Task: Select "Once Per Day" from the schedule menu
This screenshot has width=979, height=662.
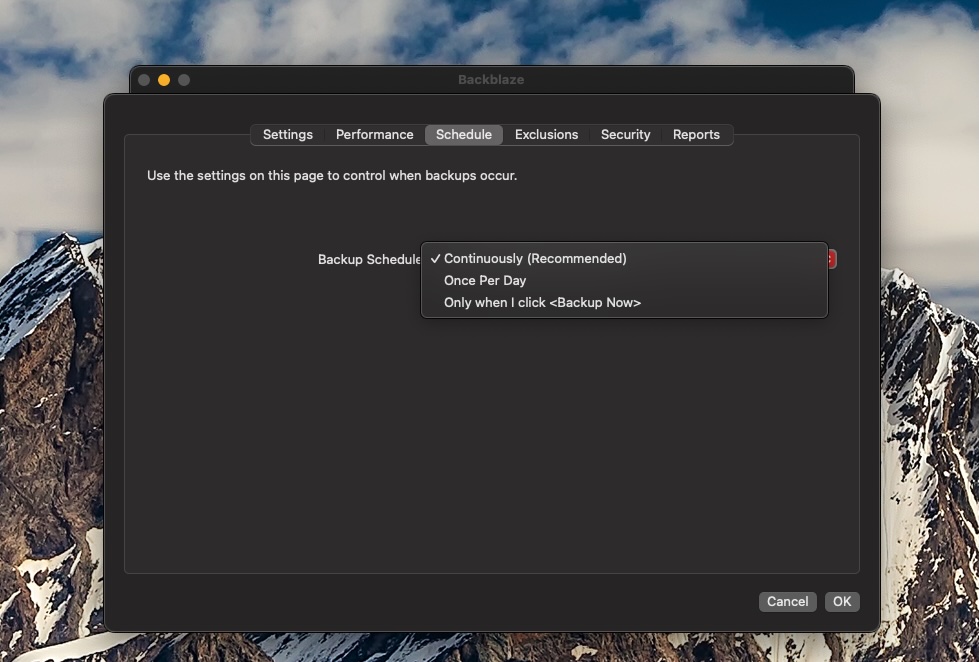Action: coord(486,281)
